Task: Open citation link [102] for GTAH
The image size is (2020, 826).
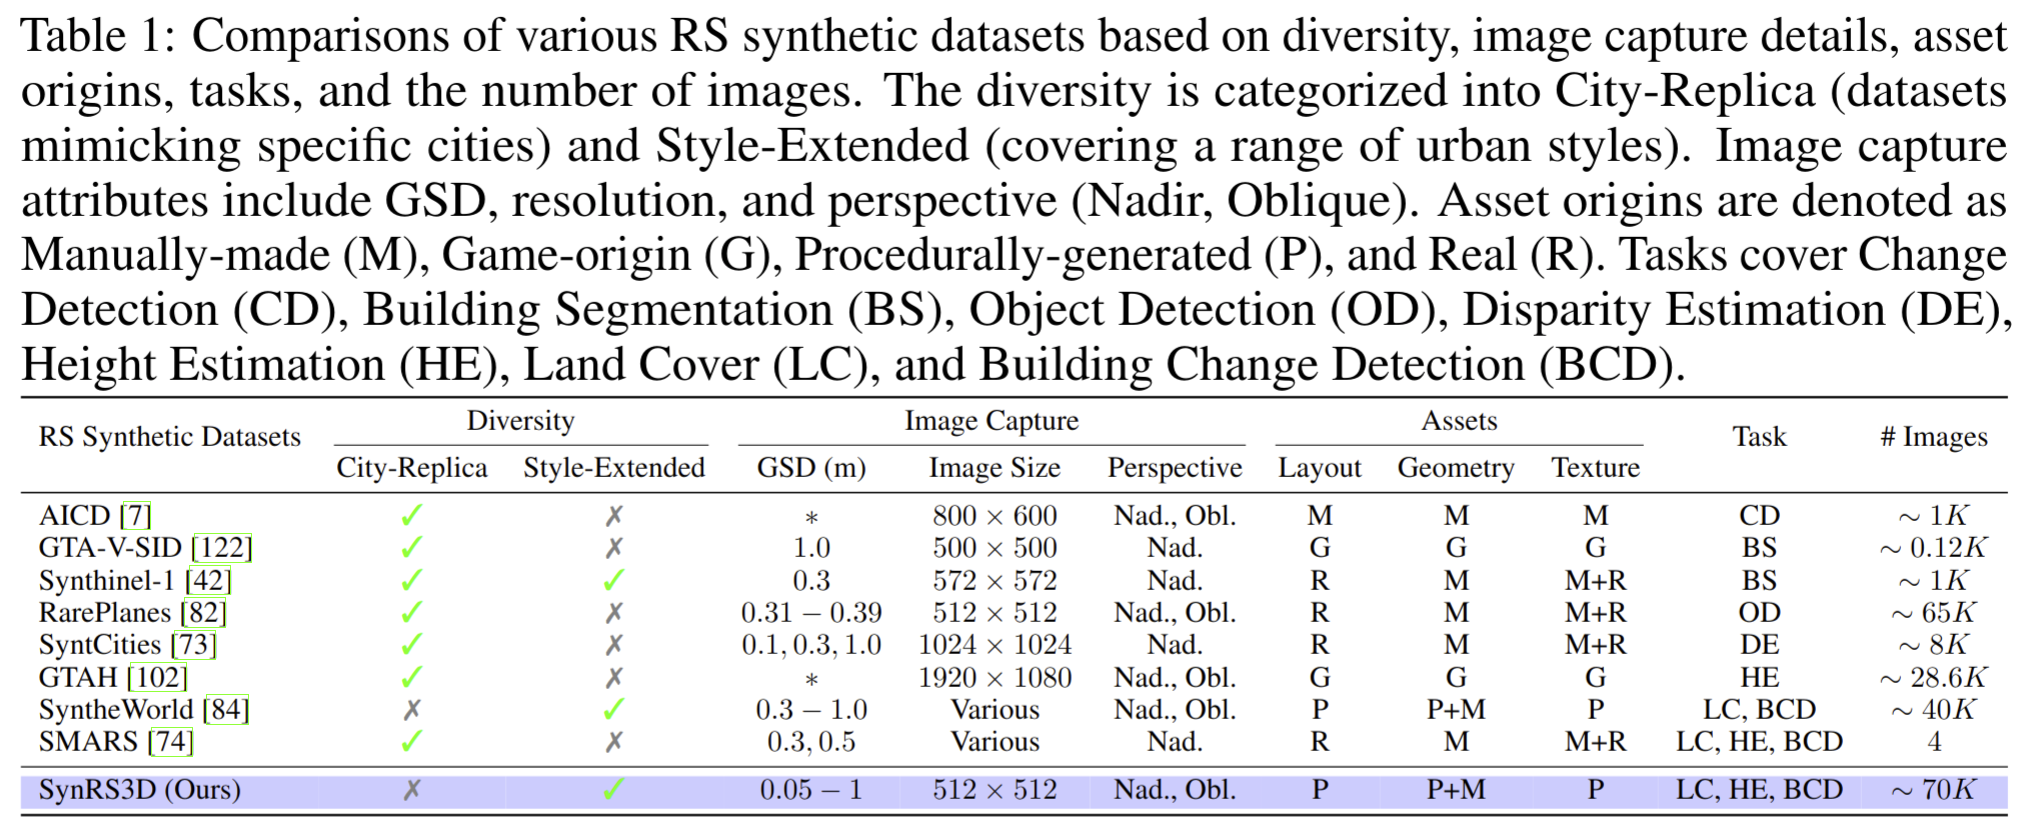Action: [x=157, y=677]
